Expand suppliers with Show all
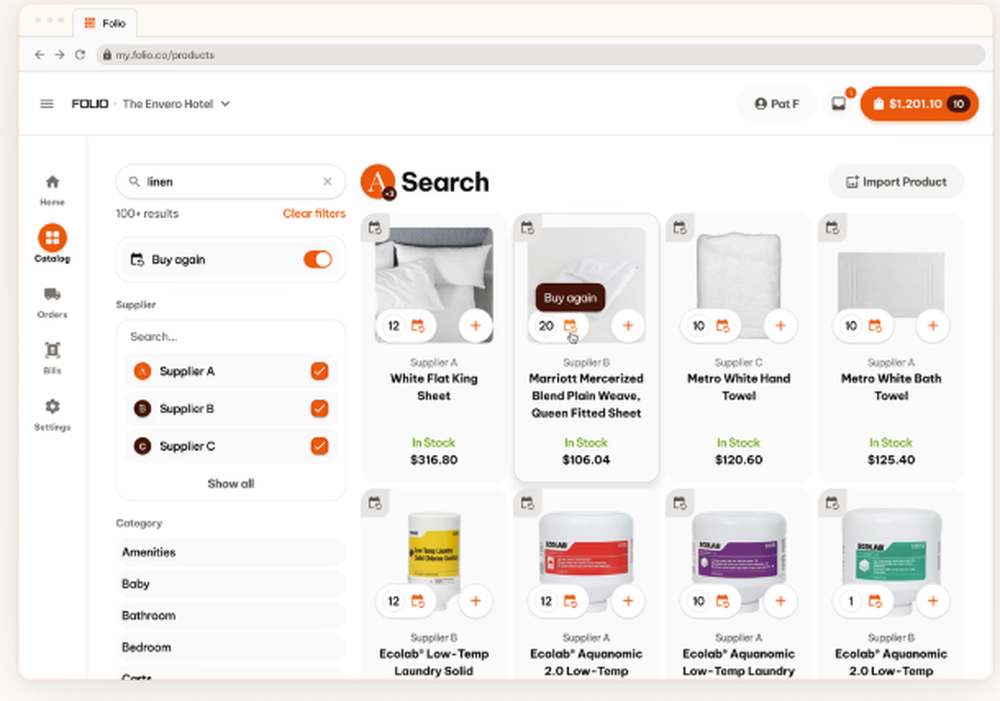1000x701 pixels. [x=231, y=483]
